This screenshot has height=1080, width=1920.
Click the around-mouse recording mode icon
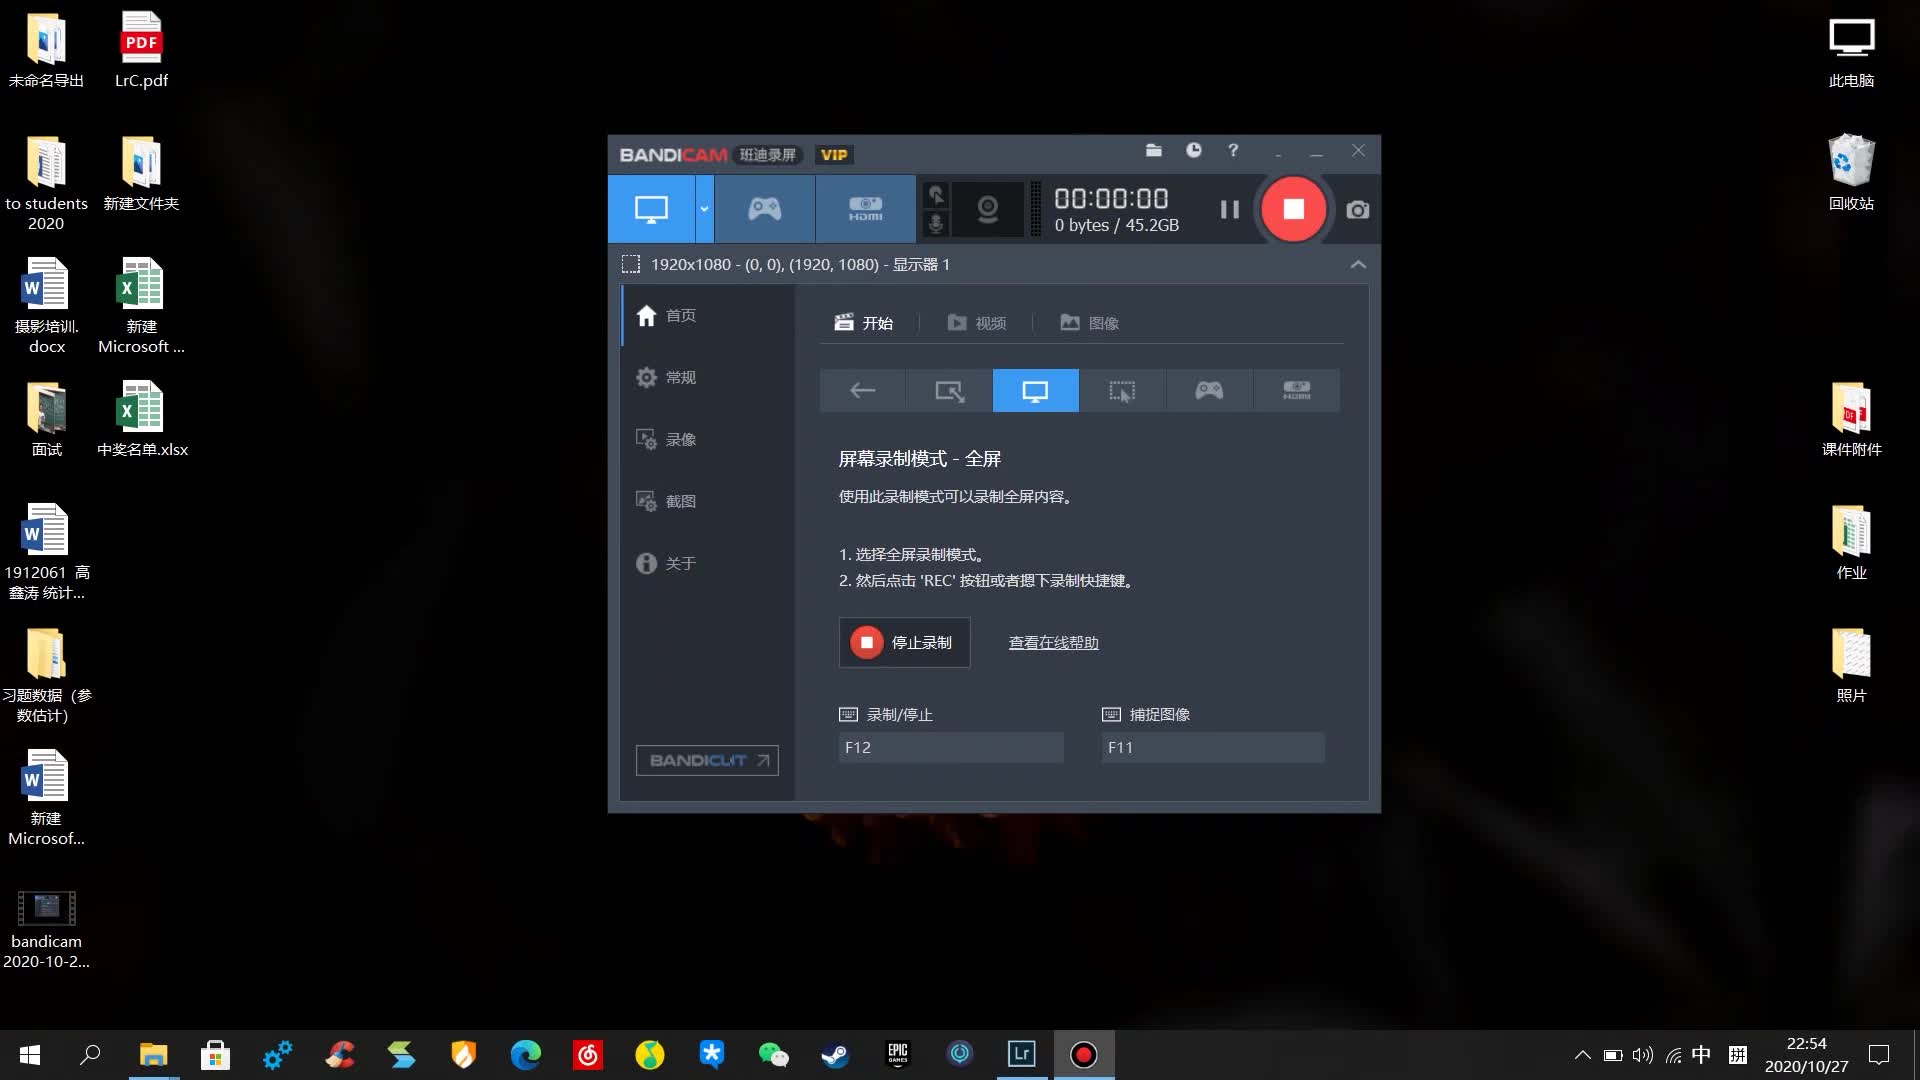(1121, 389)
